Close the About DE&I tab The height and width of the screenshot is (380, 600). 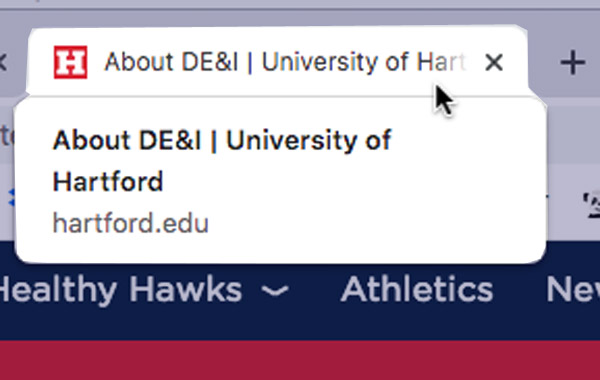pos(494,62)
